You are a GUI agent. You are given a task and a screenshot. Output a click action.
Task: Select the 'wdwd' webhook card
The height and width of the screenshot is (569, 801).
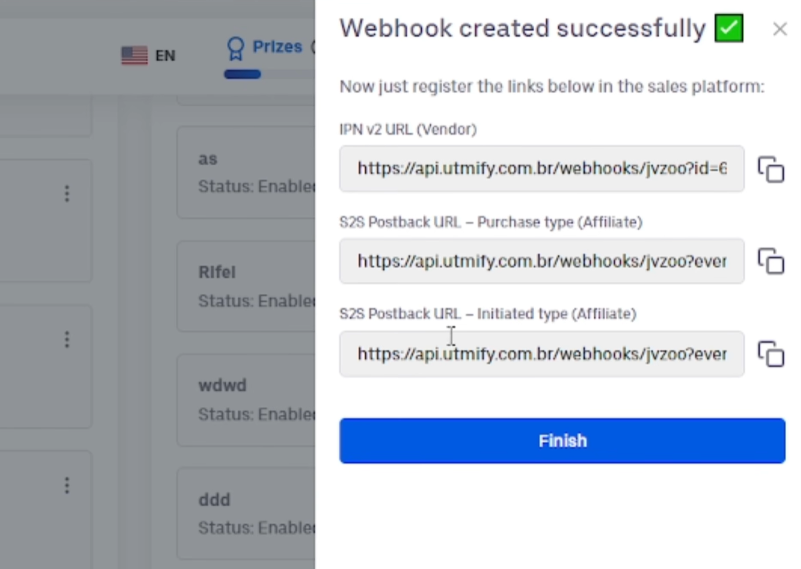pyautogui.click(x=246, y=400)
